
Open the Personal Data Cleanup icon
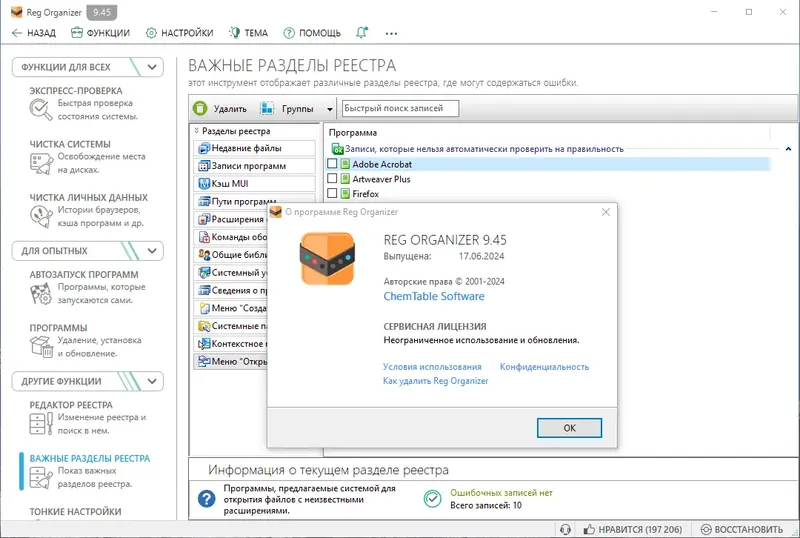click(40, 217)
